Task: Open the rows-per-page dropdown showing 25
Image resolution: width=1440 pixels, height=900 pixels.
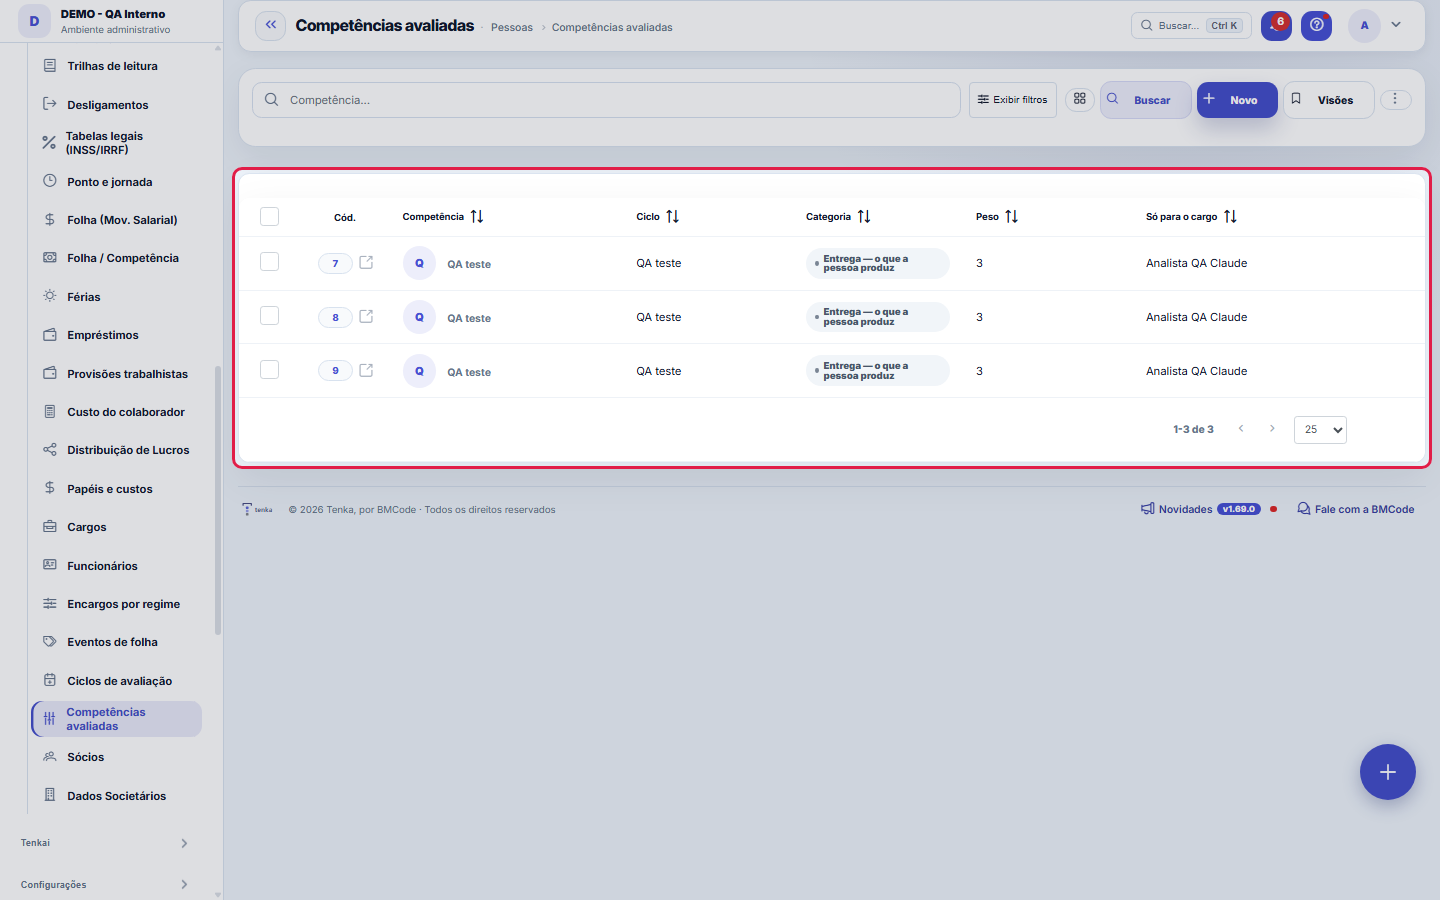Action: [1320, 430]
